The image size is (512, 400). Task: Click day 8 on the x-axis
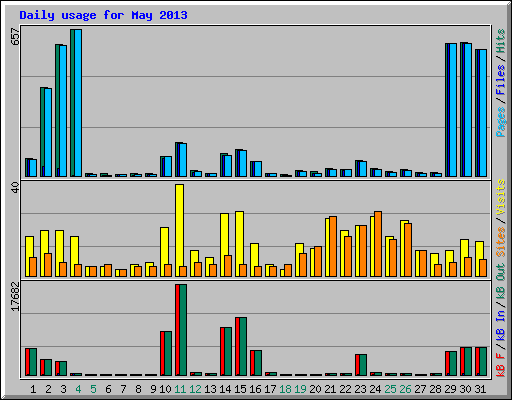pyautogui.click(x=138, y=389)
